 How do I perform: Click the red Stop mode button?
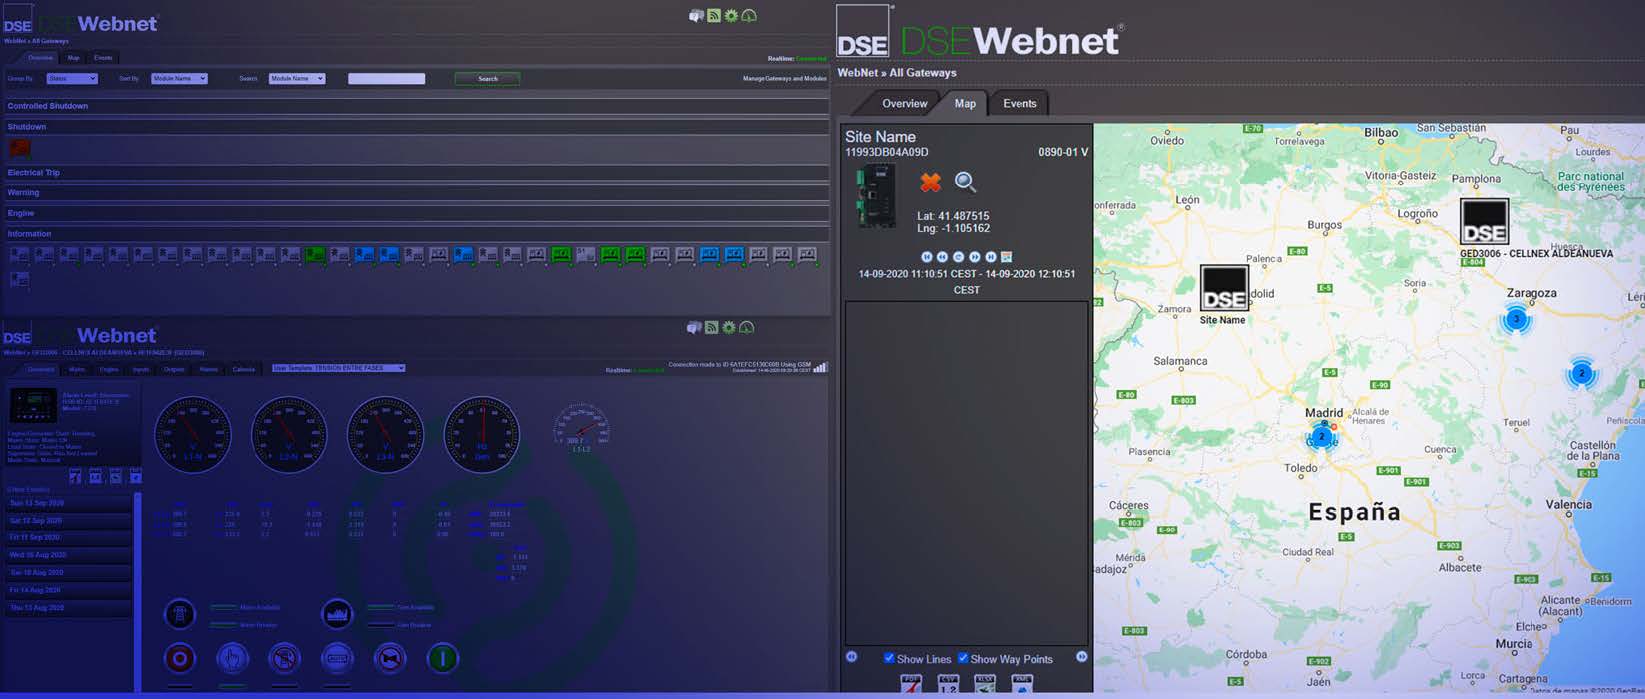click(x=180, y=658)
